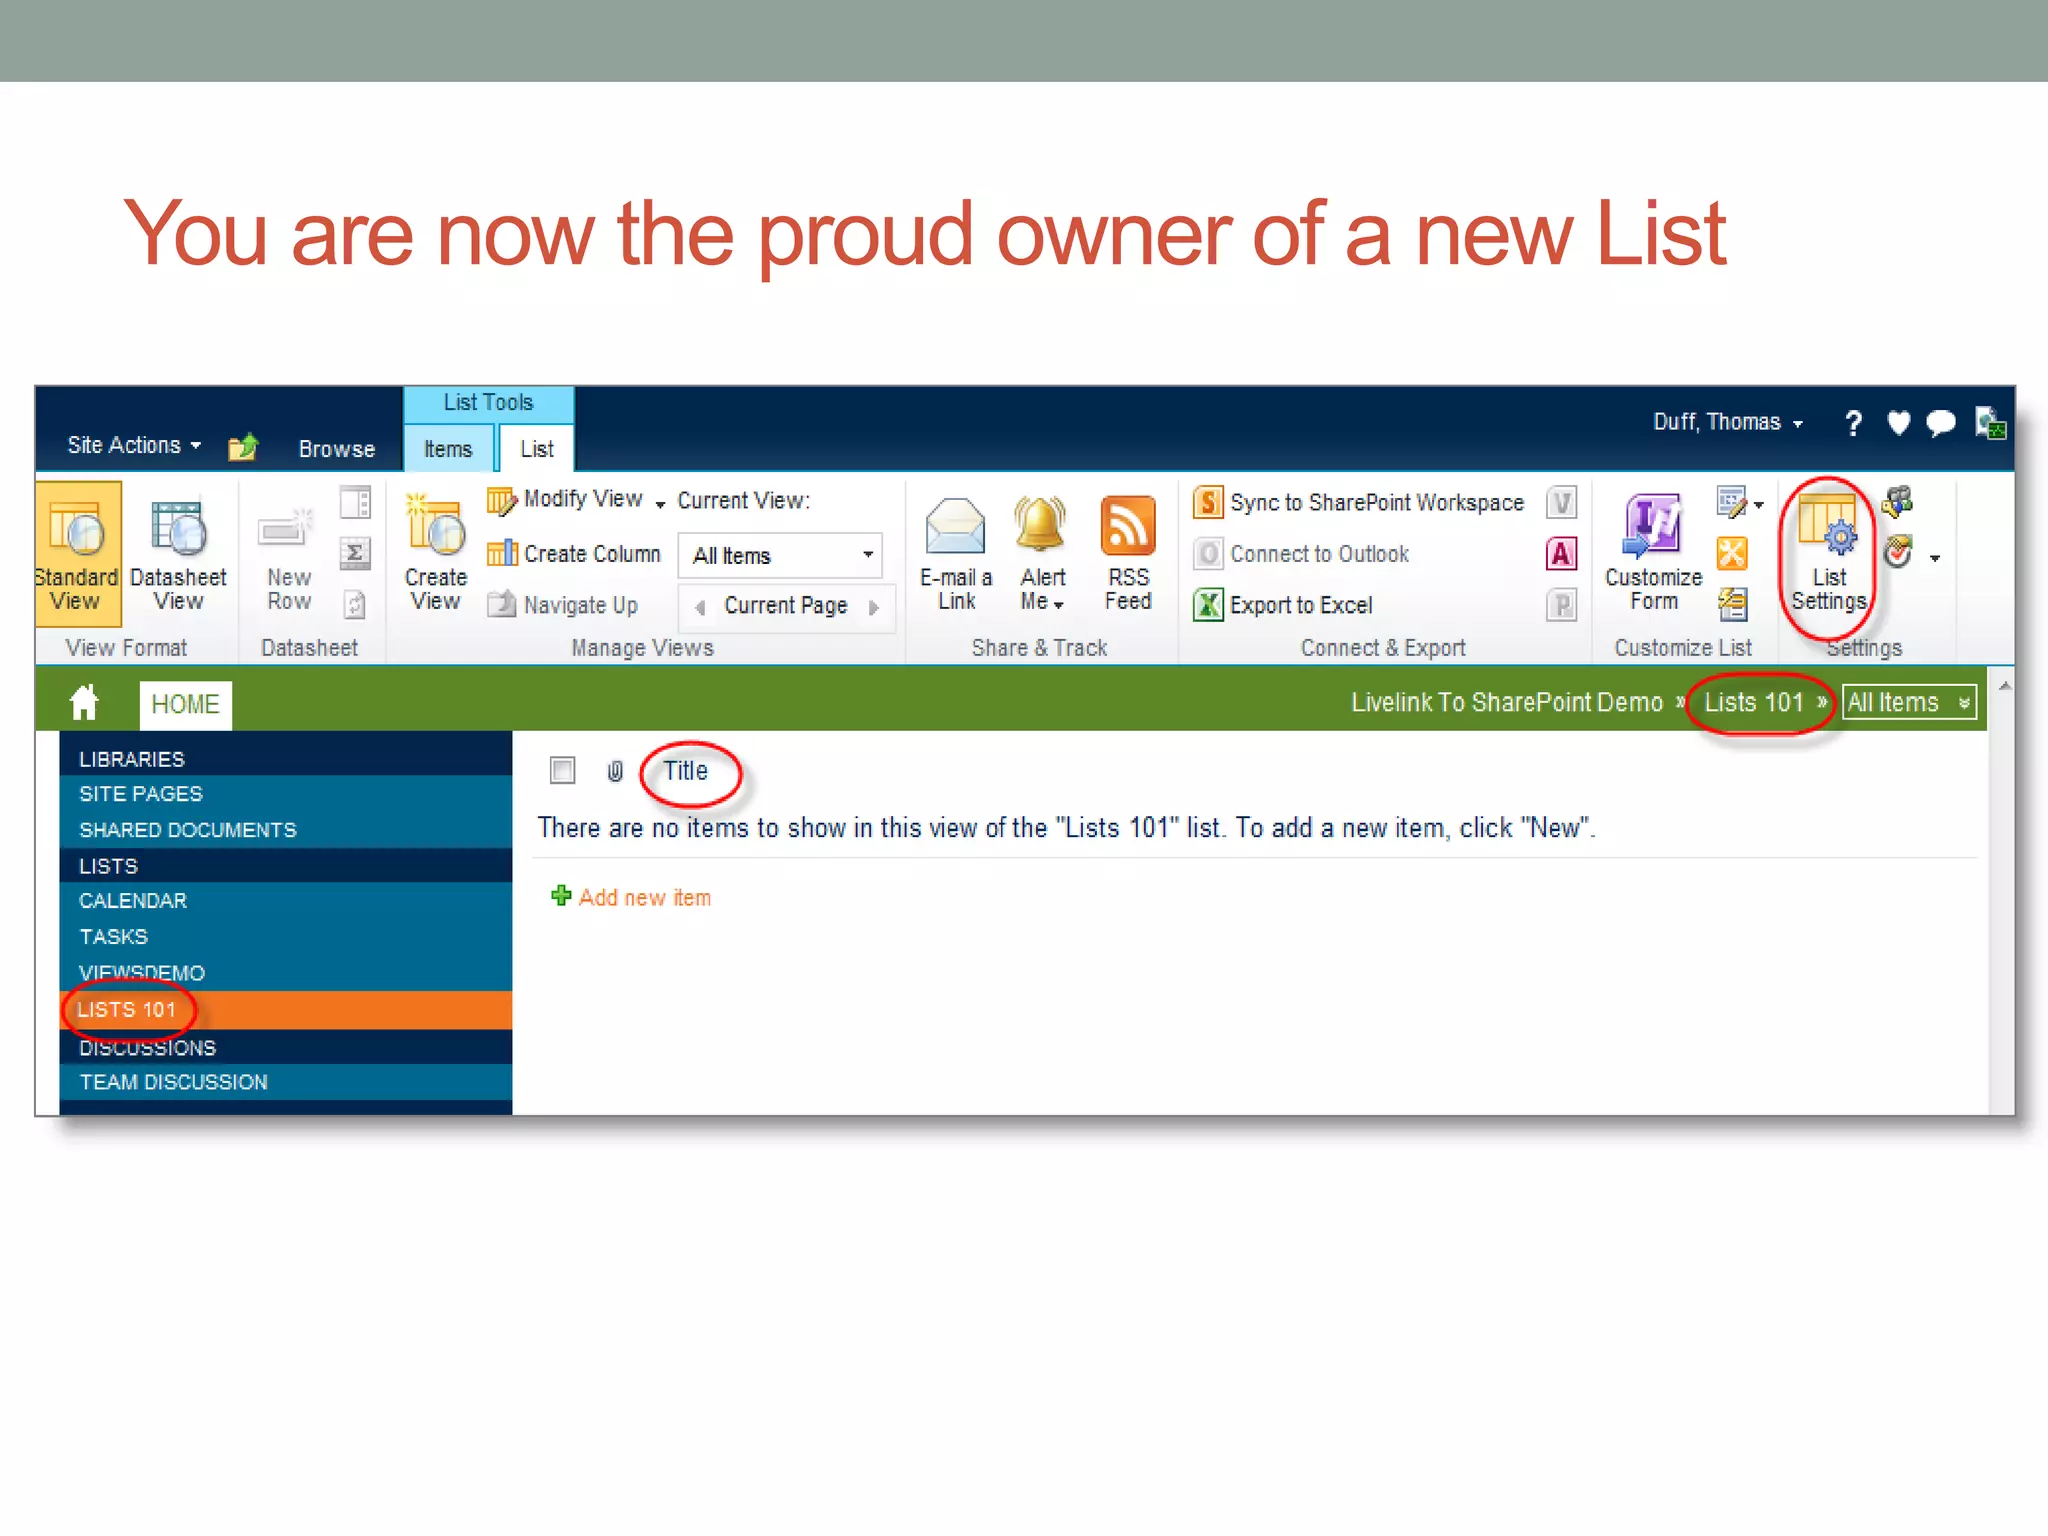Click the workflow settings icon
The height and width of the screenshot is (1536, 2048).
tap(1898, 552)
